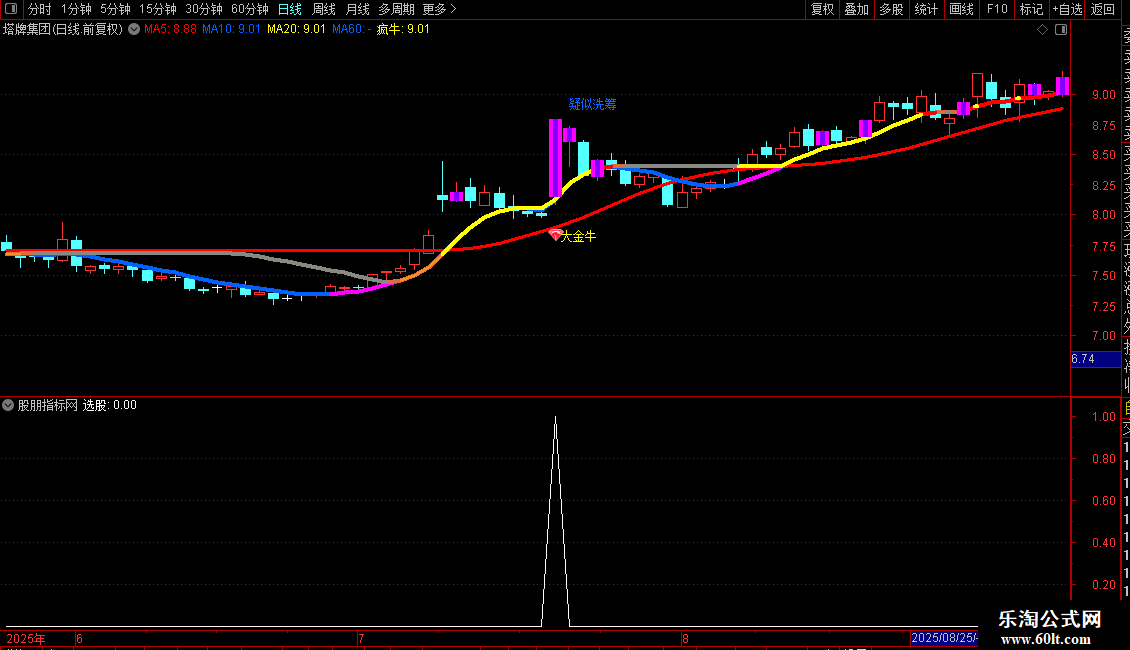This screenshot has height=650, width=1130.
Task: Click the 塔牌集团(日线.前复权) chart title
Action: (x=63, y=29)
